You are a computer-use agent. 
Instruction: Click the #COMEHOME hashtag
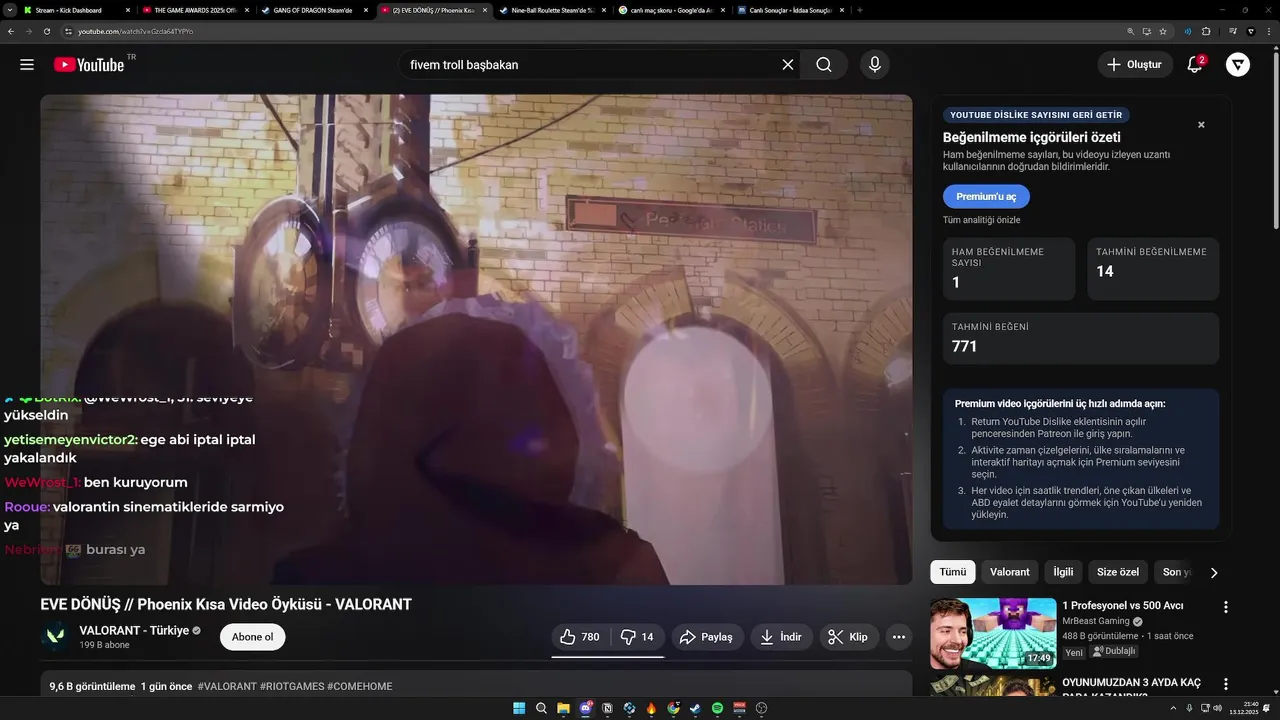click(361, 687)
